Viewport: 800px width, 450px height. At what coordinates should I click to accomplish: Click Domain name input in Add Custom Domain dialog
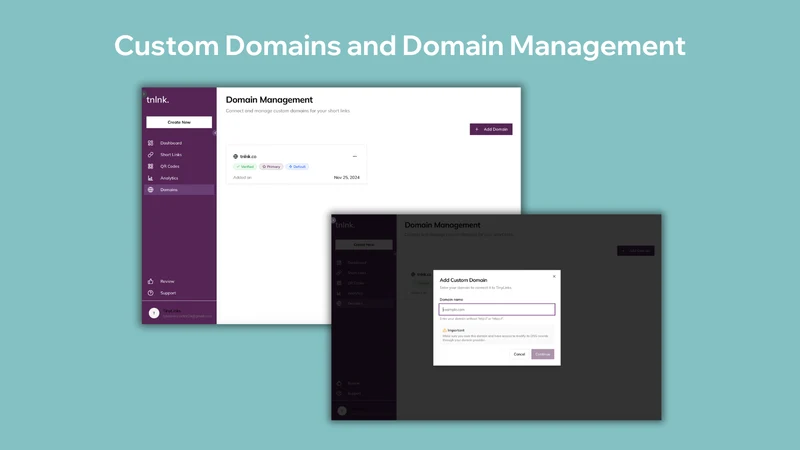(497, 309)
